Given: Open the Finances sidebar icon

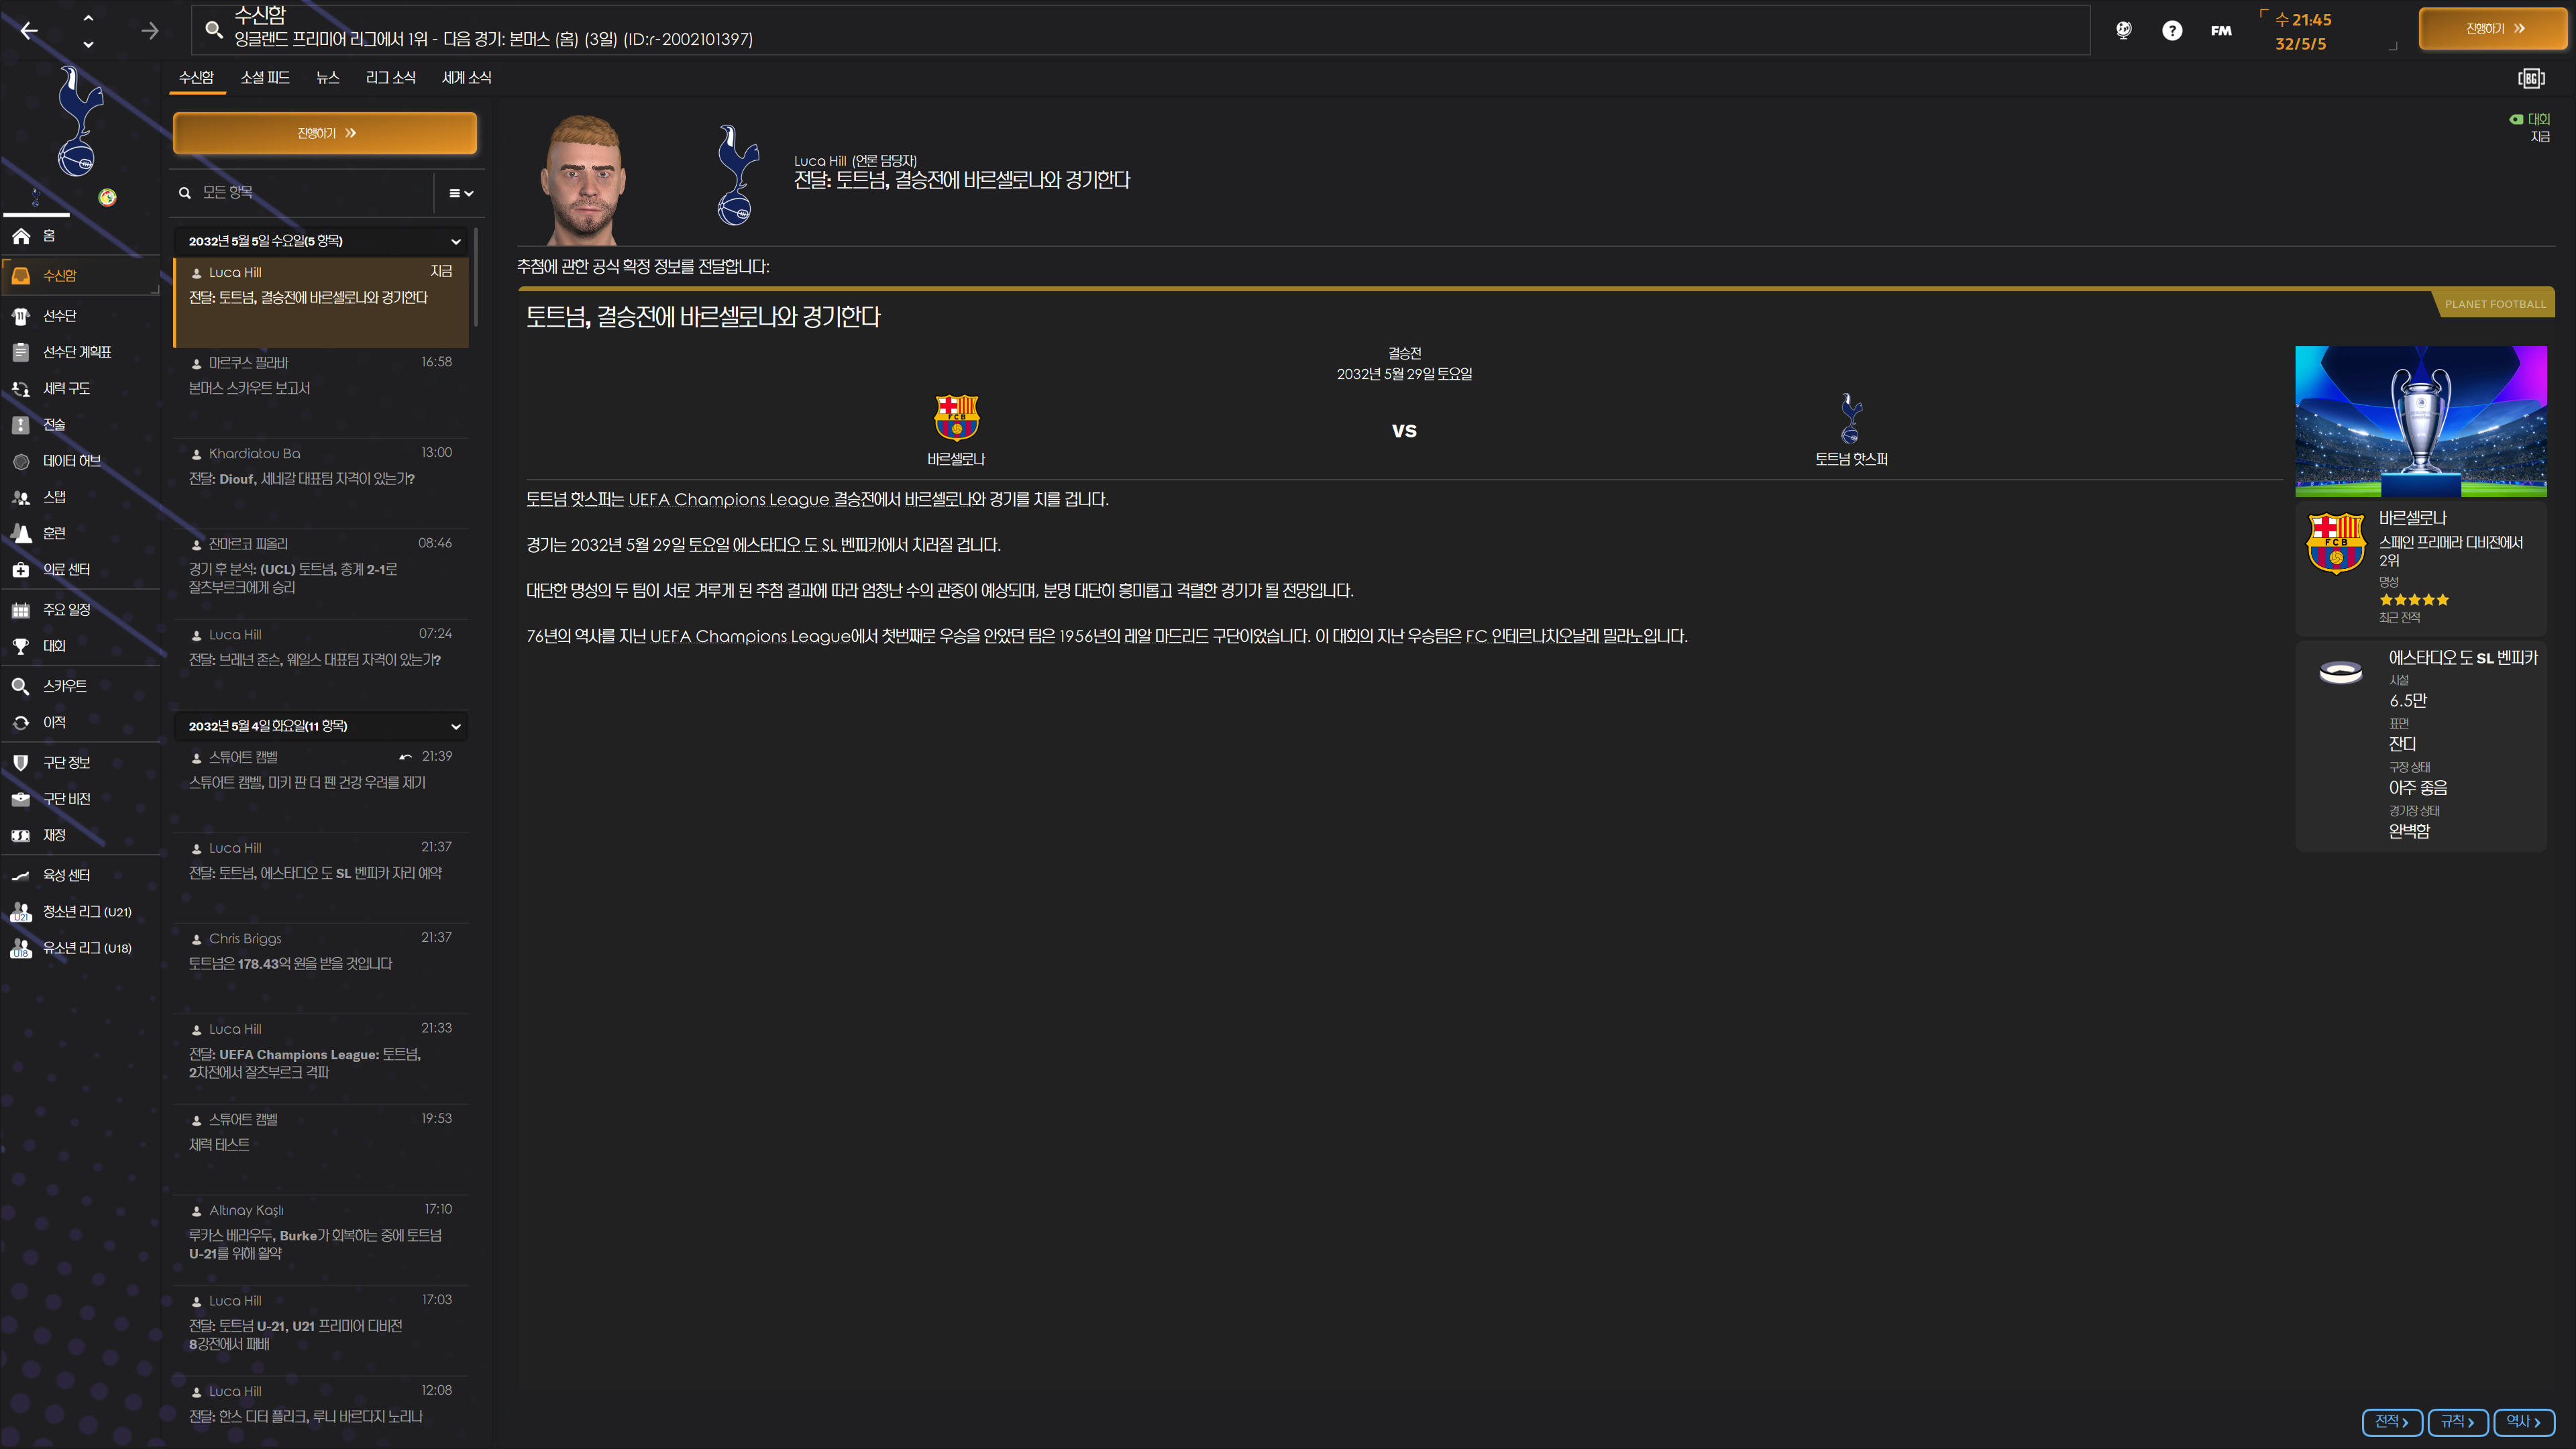Looking at the screenshot, I should coord(21,835).
